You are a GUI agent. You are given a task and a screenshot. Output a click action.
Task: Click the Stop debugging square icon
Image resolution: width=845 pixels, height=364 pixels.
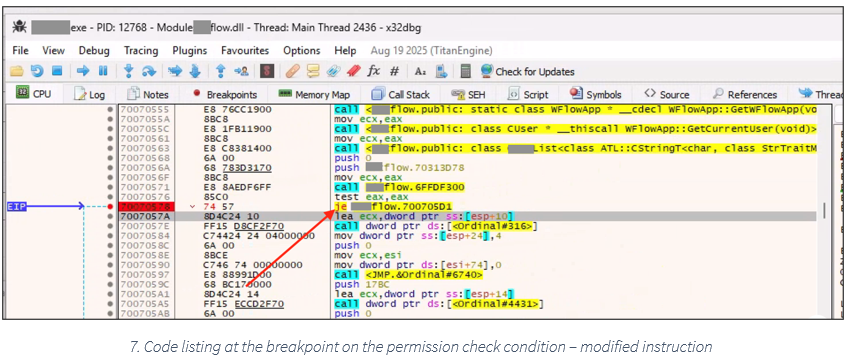tap(57, 71)
